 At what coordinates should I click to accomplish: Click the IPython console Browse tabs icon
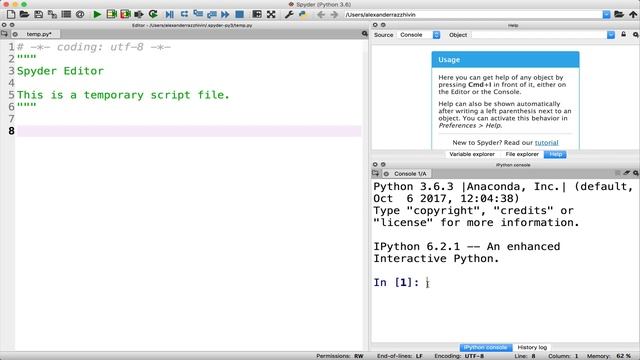tap(376, 173)
